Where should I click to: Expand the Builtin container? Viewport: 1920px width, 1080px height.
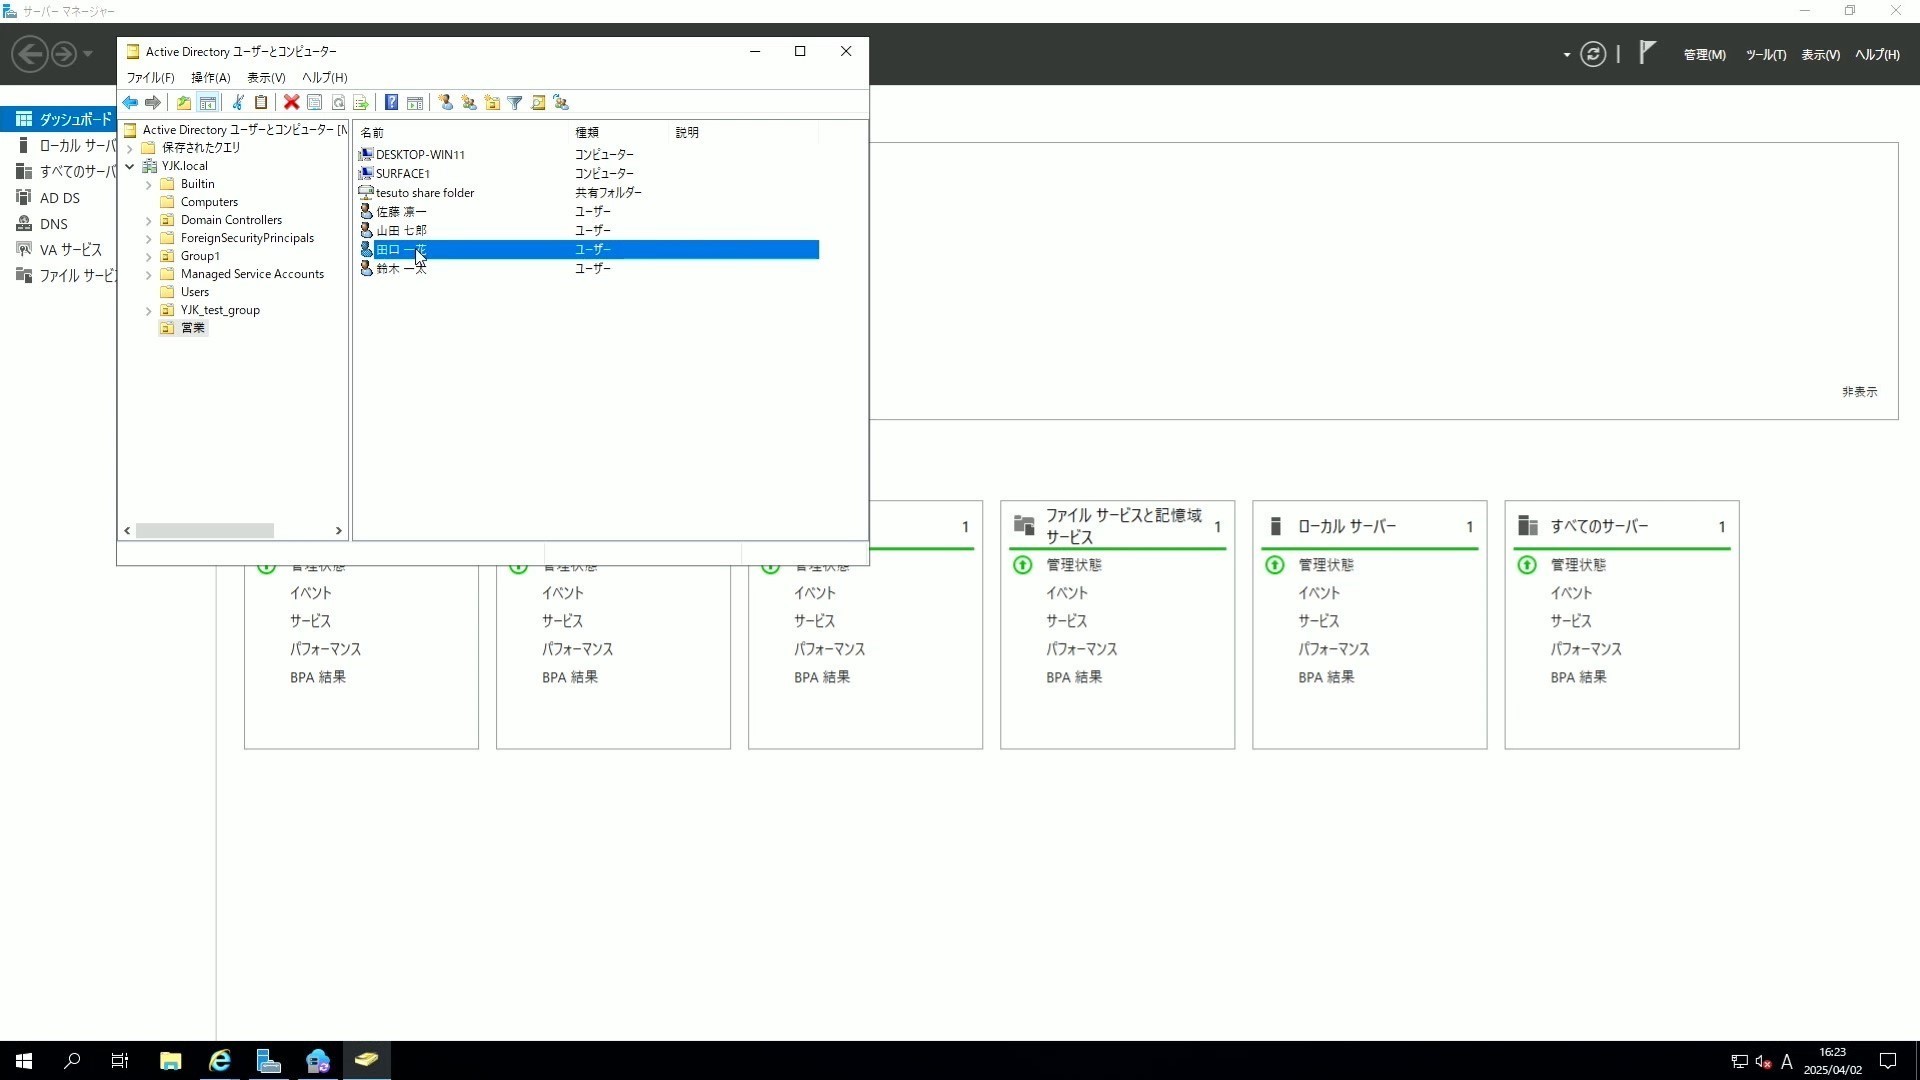tap(149, 184)
